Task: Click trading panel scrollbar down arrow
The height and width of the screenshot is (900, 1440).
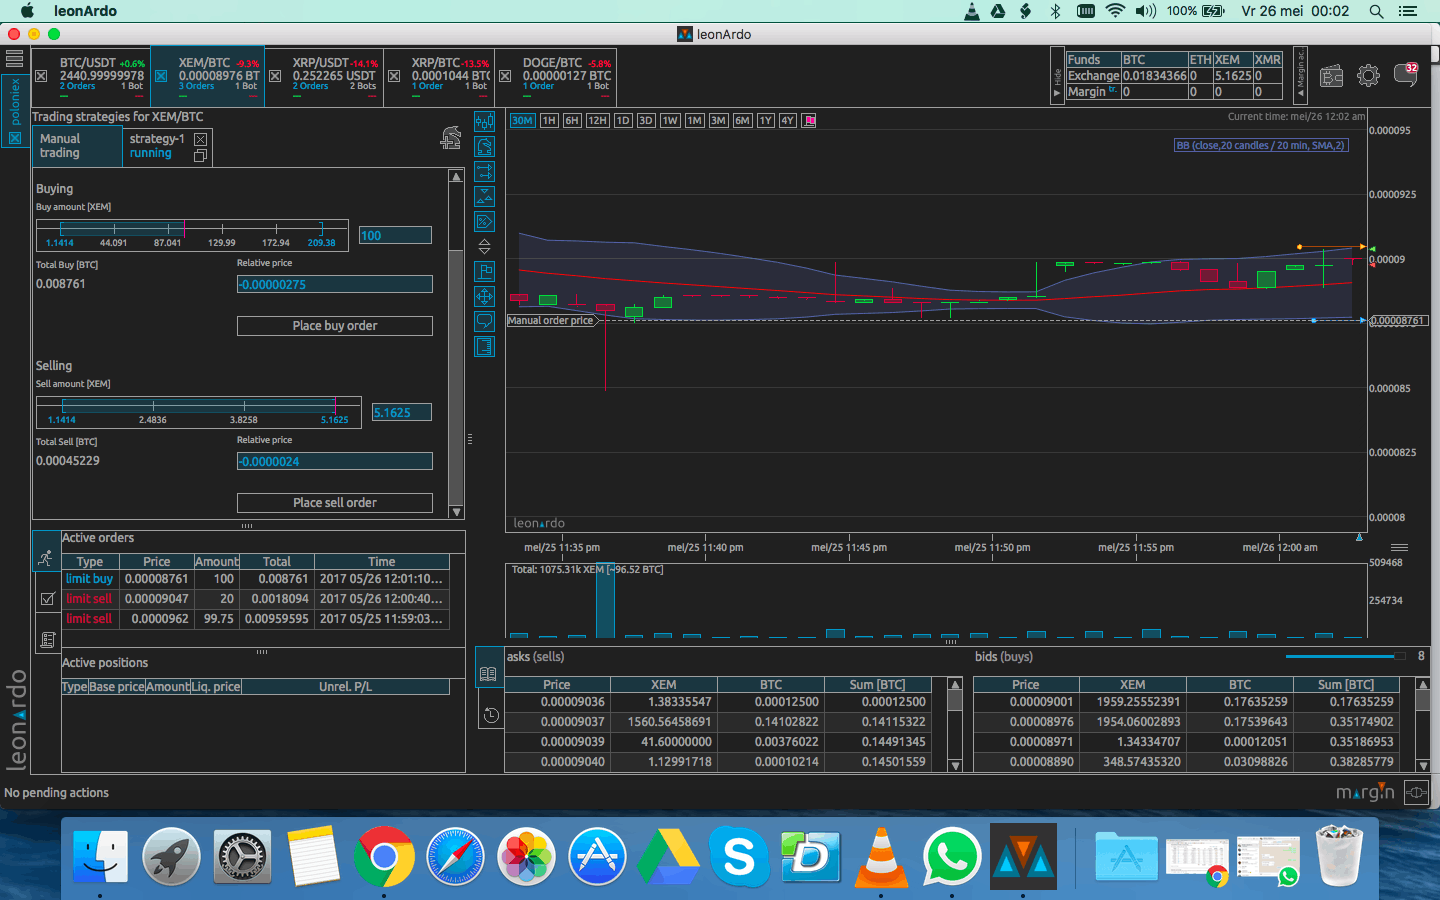Action: pos(456,511)
